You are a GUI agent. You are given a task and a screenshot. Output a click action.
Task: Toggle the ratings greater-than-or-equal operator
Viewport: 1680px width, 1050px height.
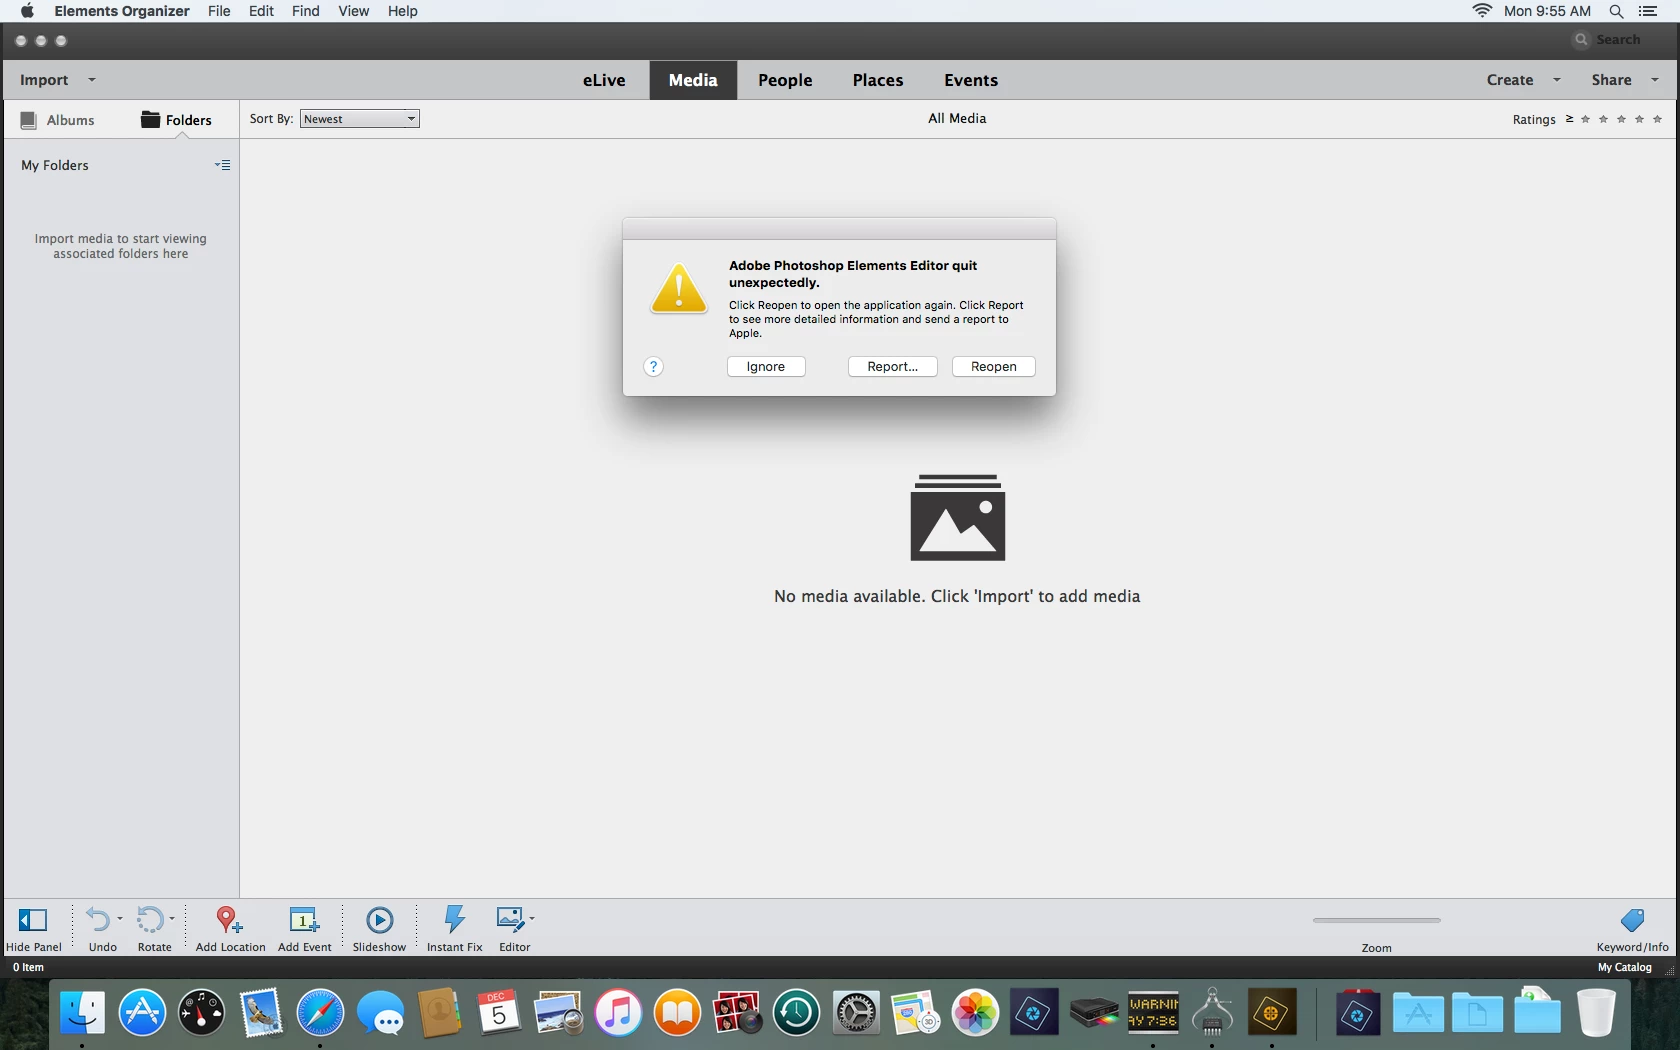[x=1569, y=119]
